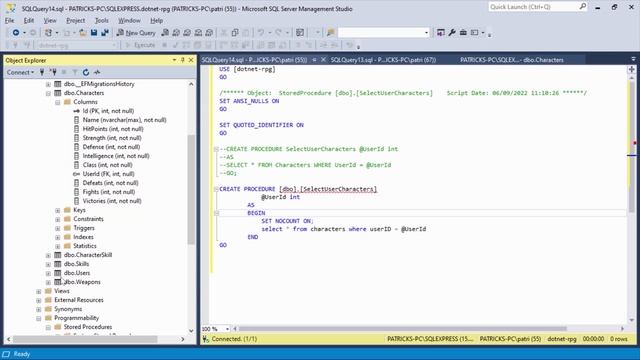Click the Analysis Services MDX Query icon

(x=176, y=33)
